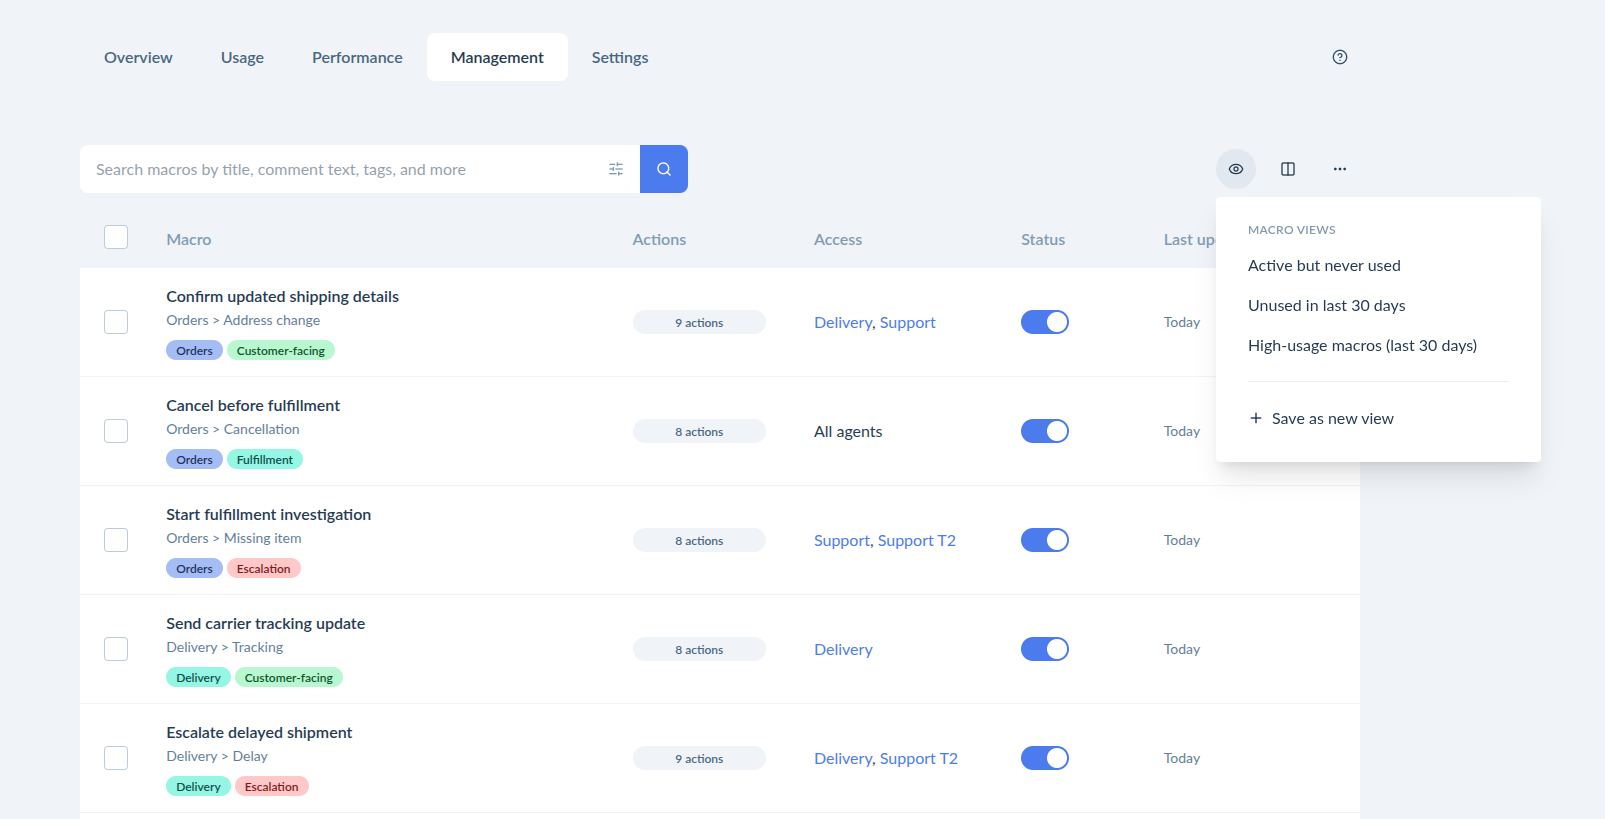Image resolution: width=1605 pixels, height=819 pixels.
Task: Toggle the macro views eye icon
Action: 1236,169
